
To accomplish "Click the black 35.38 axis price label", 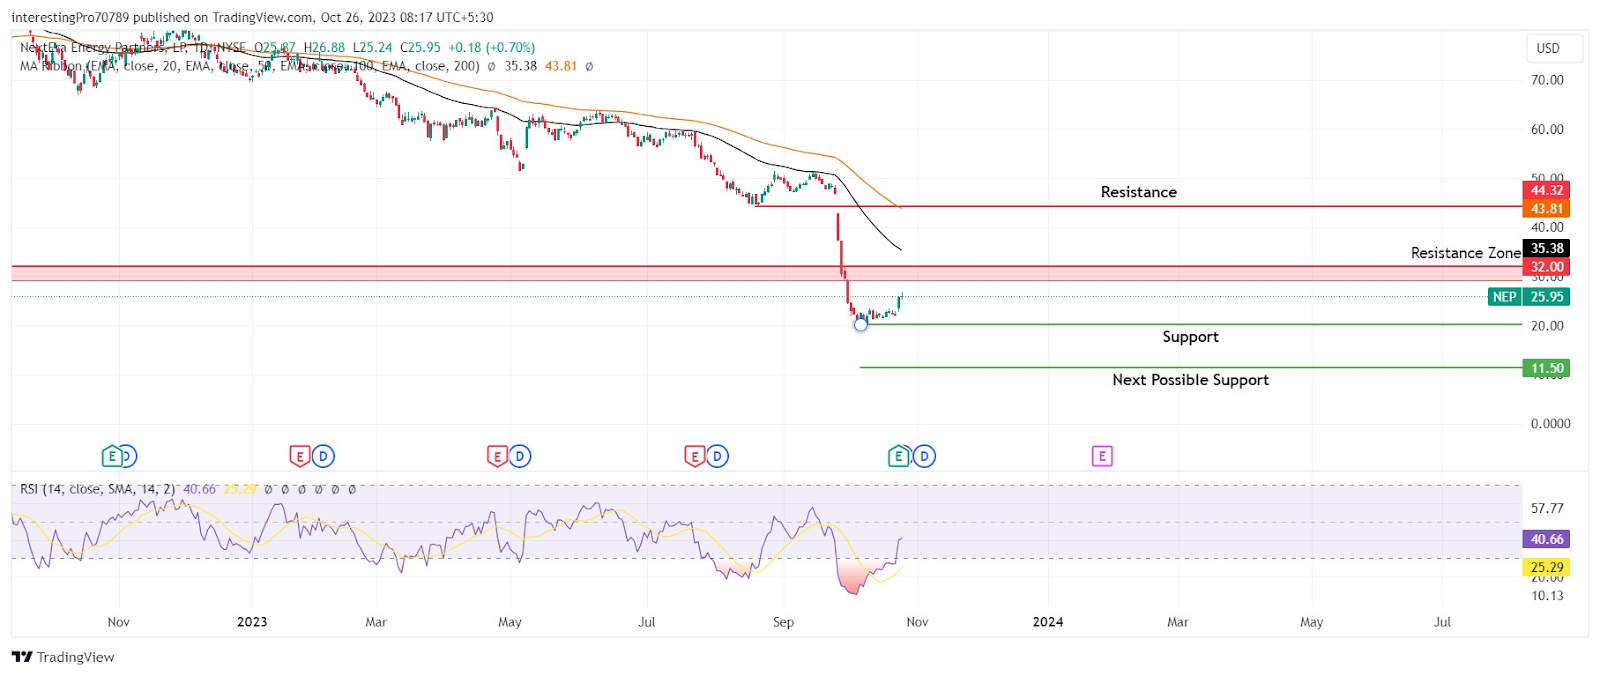I will (1546, 248).
